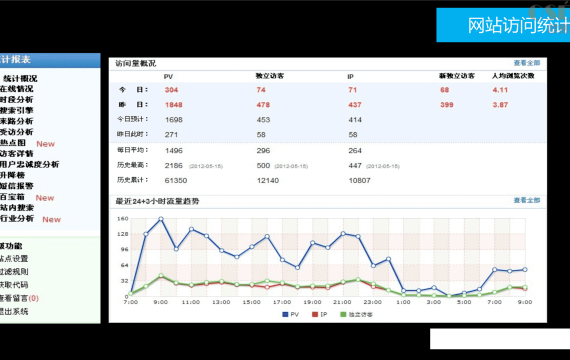The height and width of the screenshot is (360, 570).
Task: Click the PV peak data point at 9:00
Action: (x=161, y=219)
